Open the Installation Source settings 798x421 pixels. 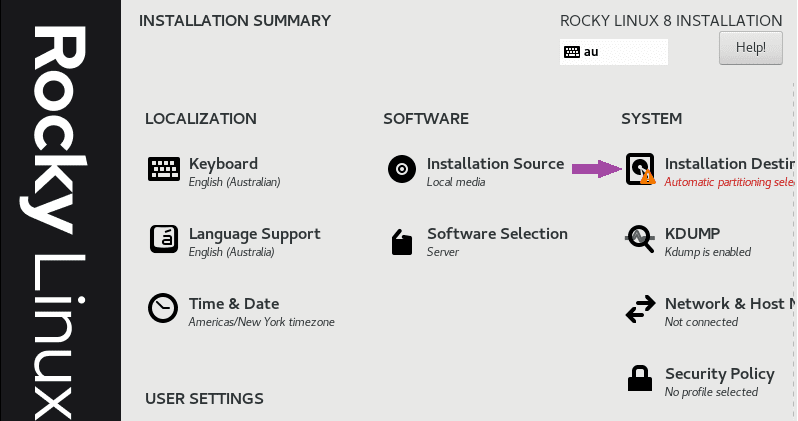(x=495, y=164)
